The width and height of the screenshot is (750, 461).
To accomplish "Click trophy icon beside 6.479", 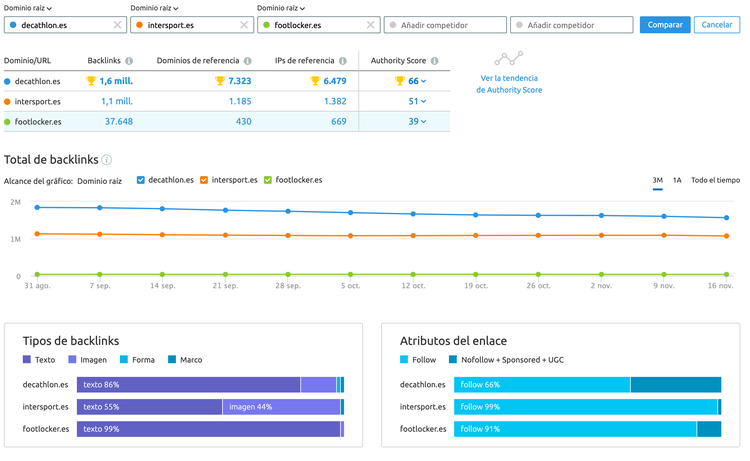I will click(x=315, y=81).
